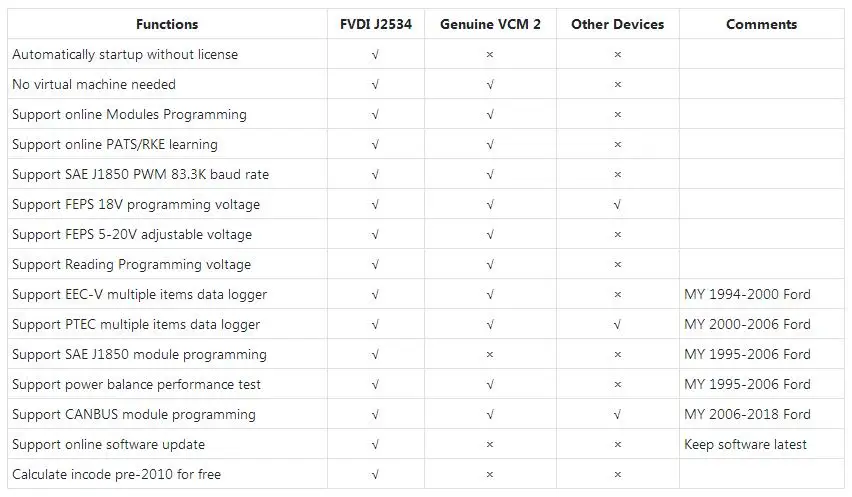The width and height of the screenshot is (852, 497).
Task: Click Genuine VCM 2 cross for Automatically startup row
Action: click(490, 54)
